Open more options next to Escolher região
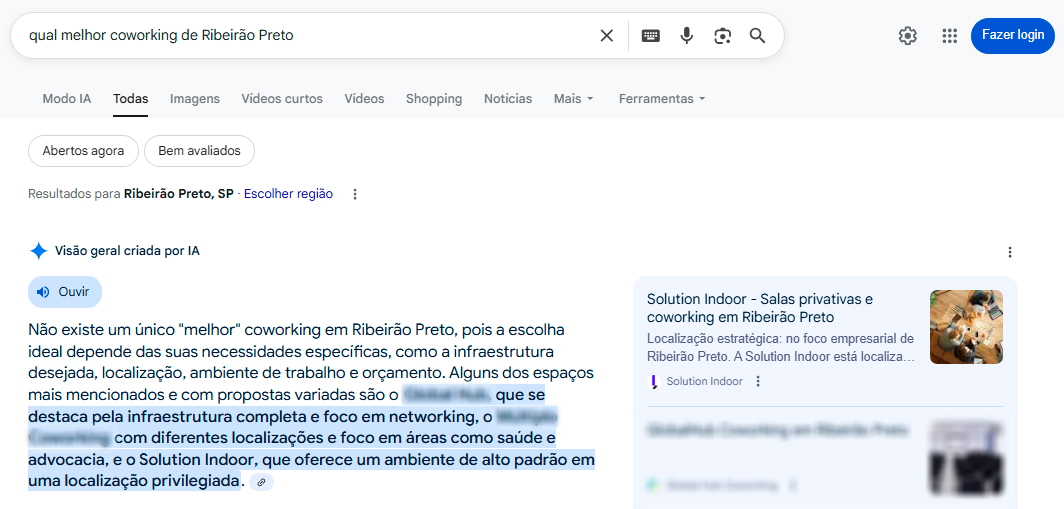The height and width of the screenshot is (509, 1064). tap(355, 194)
